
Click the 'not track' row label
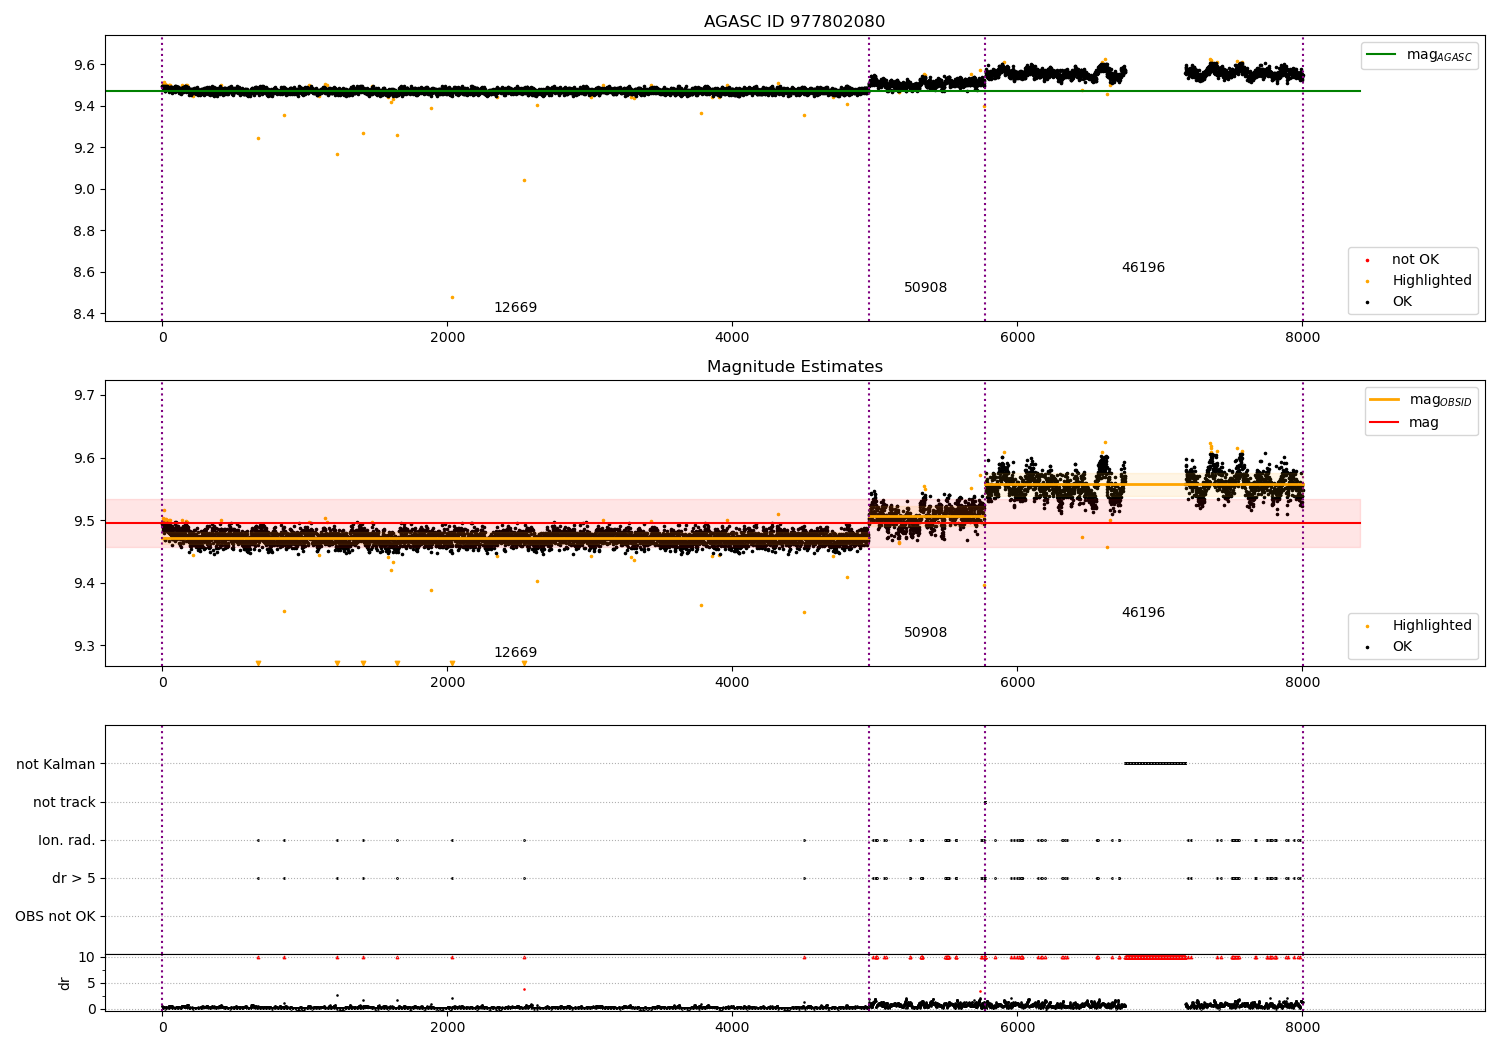[x=64, y=803]
